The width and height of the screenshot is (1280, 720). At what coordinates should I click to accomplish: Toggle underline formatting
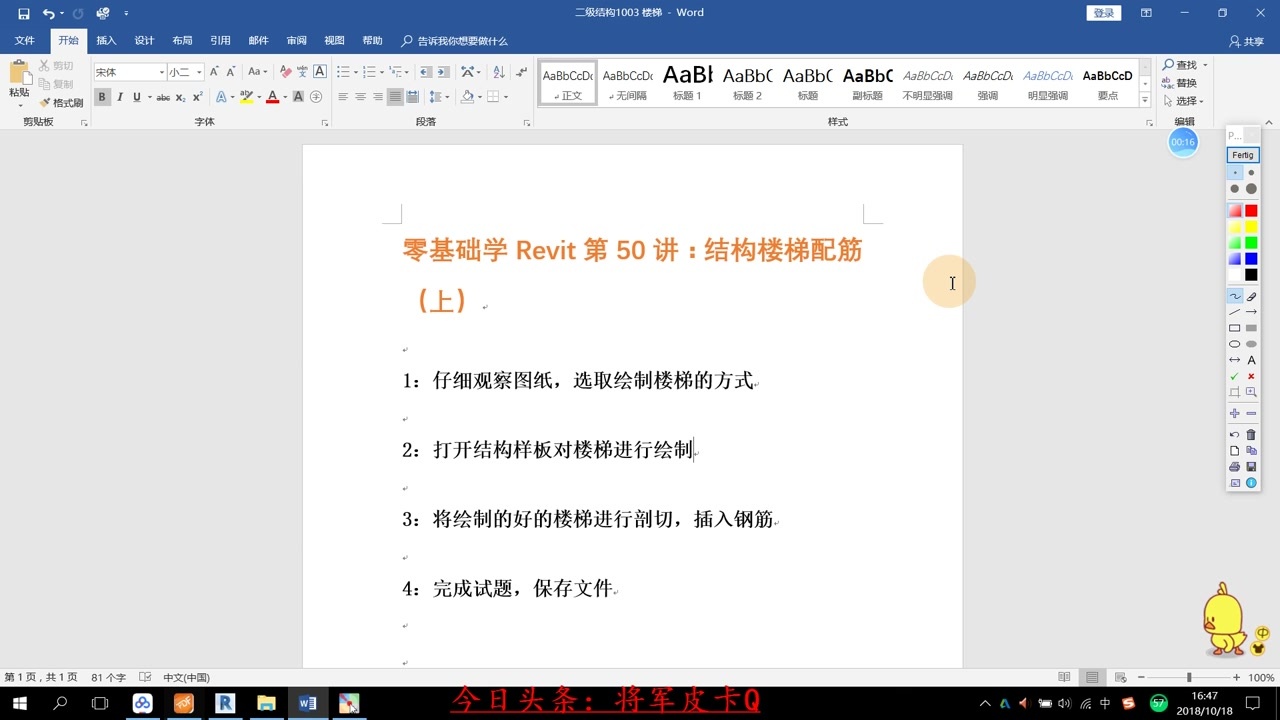click(x=136, y=97)
